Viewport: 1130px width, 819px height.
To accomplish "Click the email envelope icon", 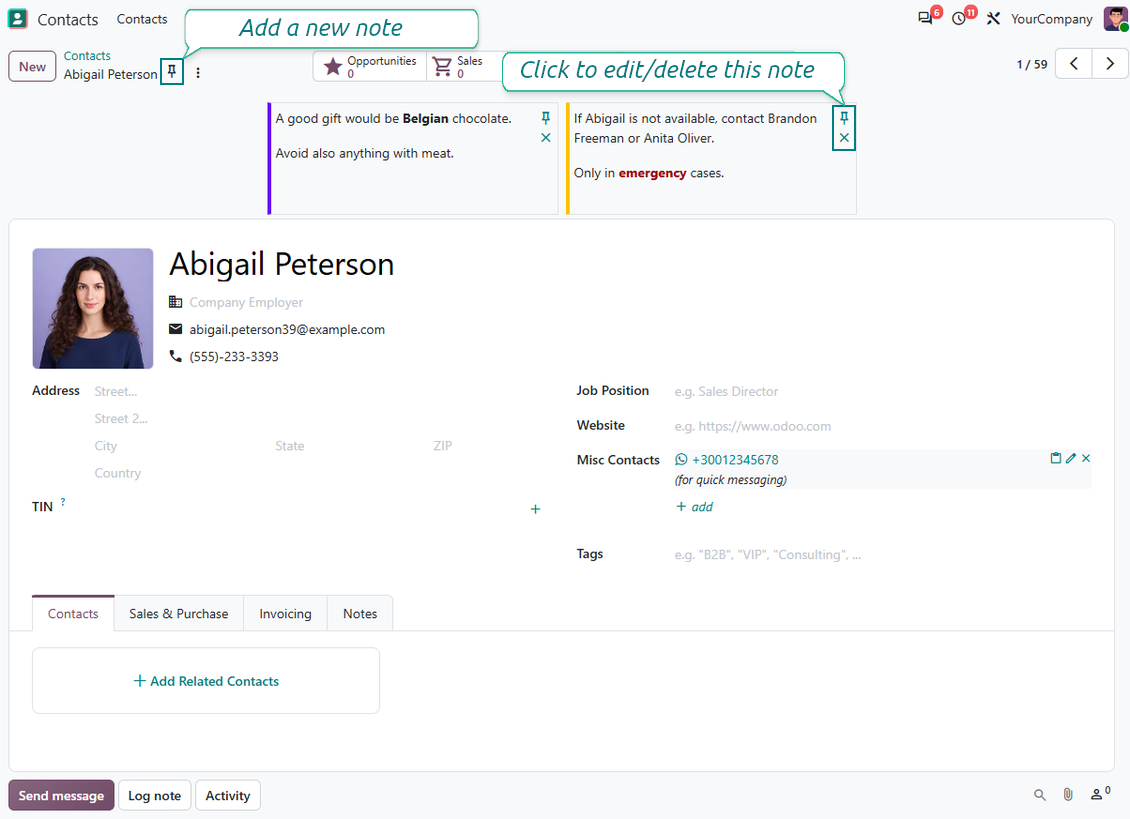I will [175, 329].
